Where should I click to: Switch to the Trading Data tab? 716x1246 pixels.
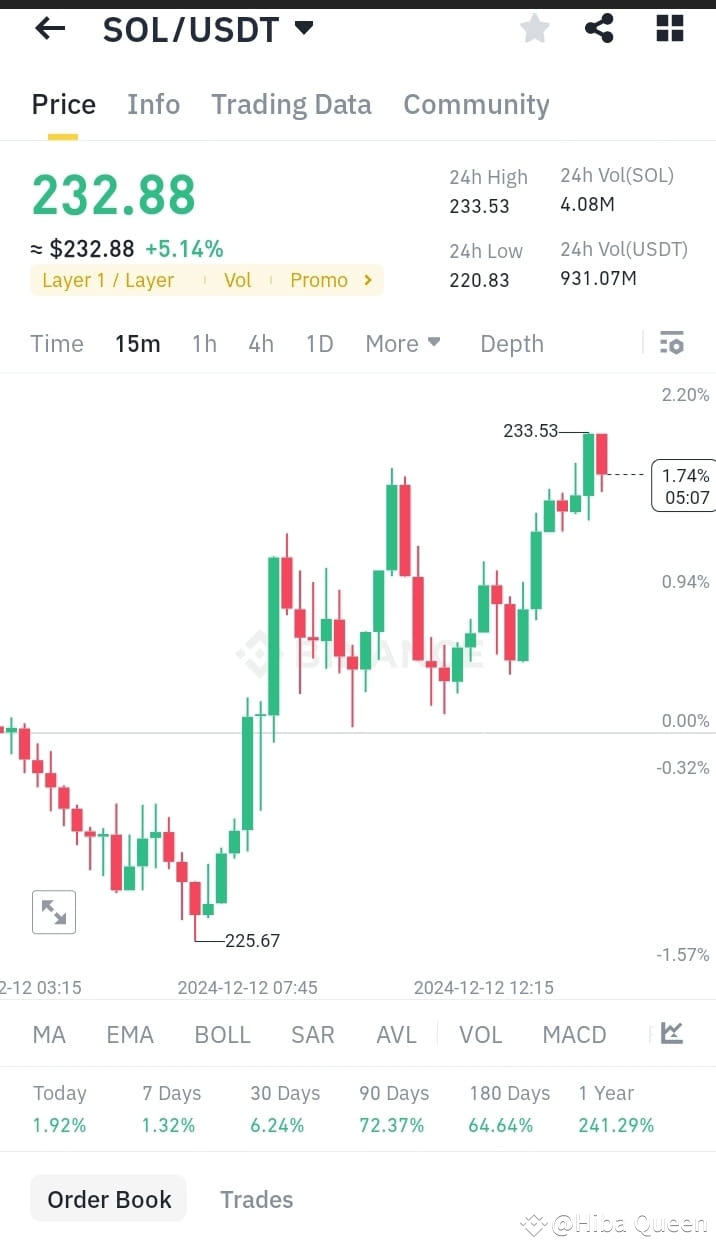(x=291, y=104)
